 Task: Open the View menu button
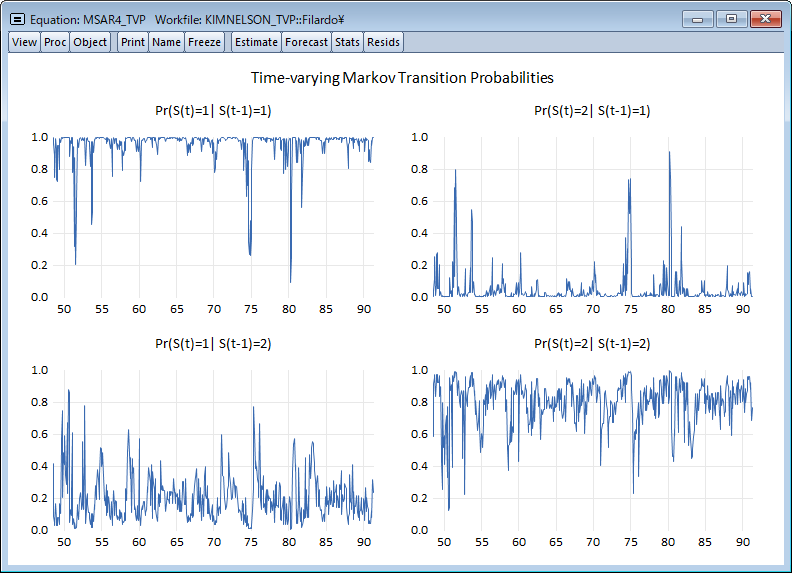pos(24,42)
